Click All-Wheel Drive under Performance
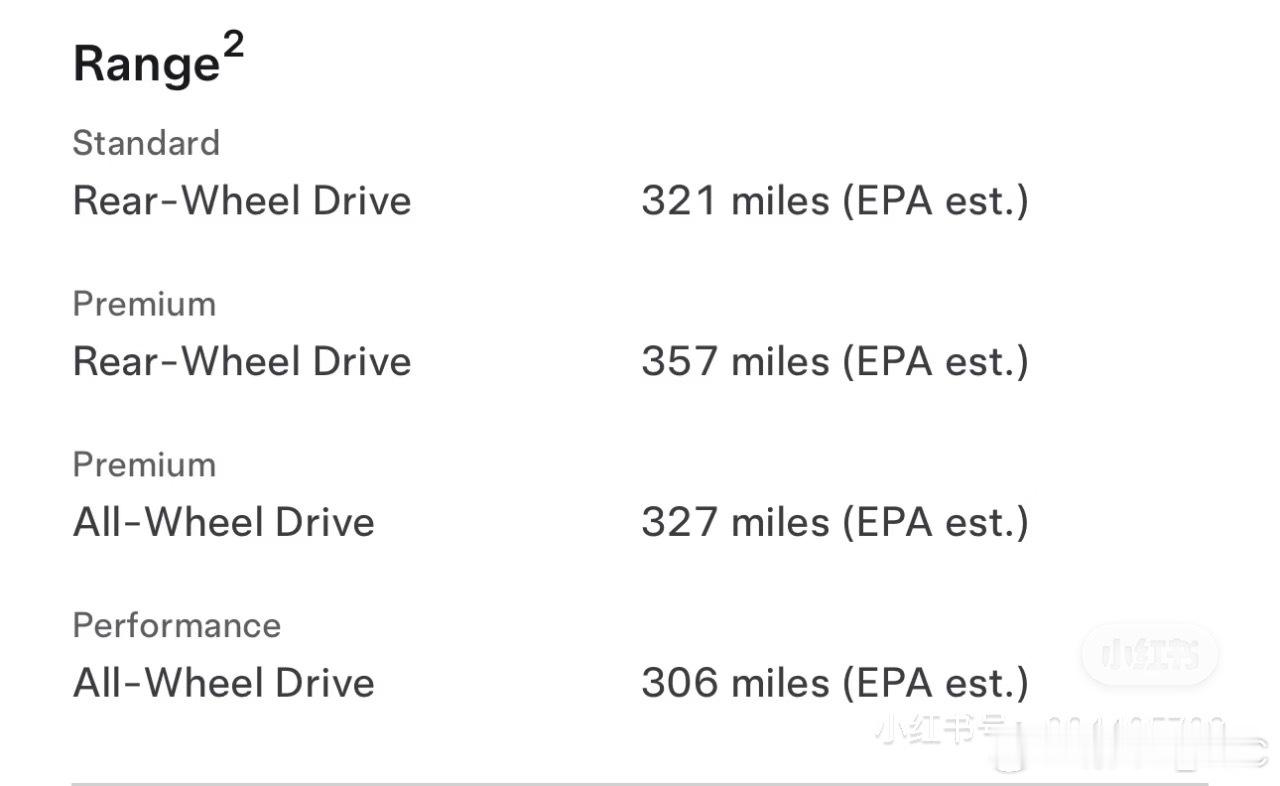 click(x=224, y=684)
